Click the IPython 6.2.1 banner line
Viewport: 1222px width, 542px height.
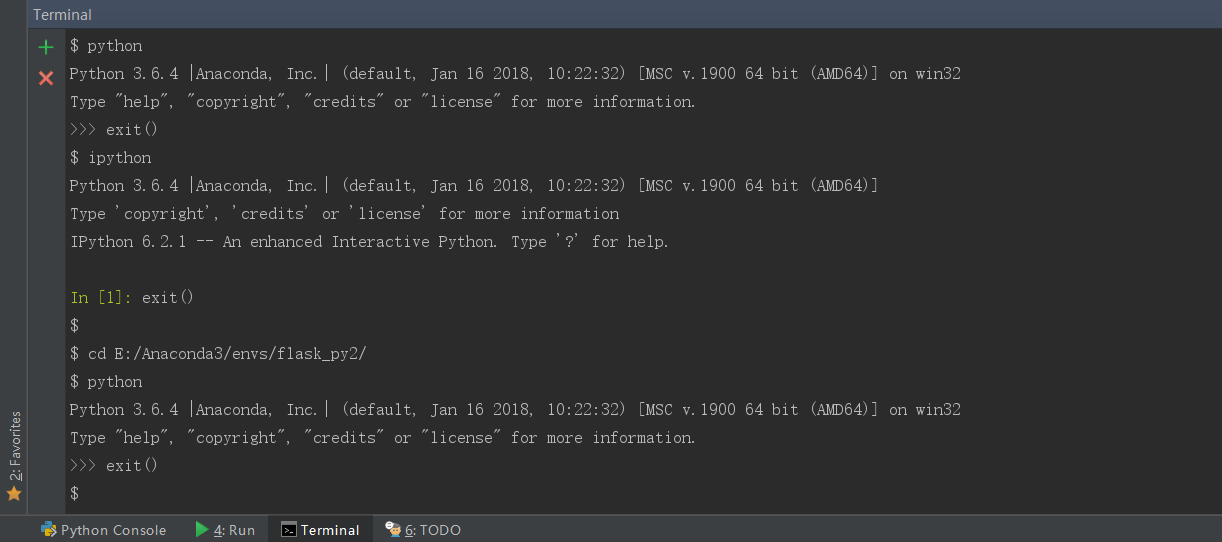click(x=369, y=242)
